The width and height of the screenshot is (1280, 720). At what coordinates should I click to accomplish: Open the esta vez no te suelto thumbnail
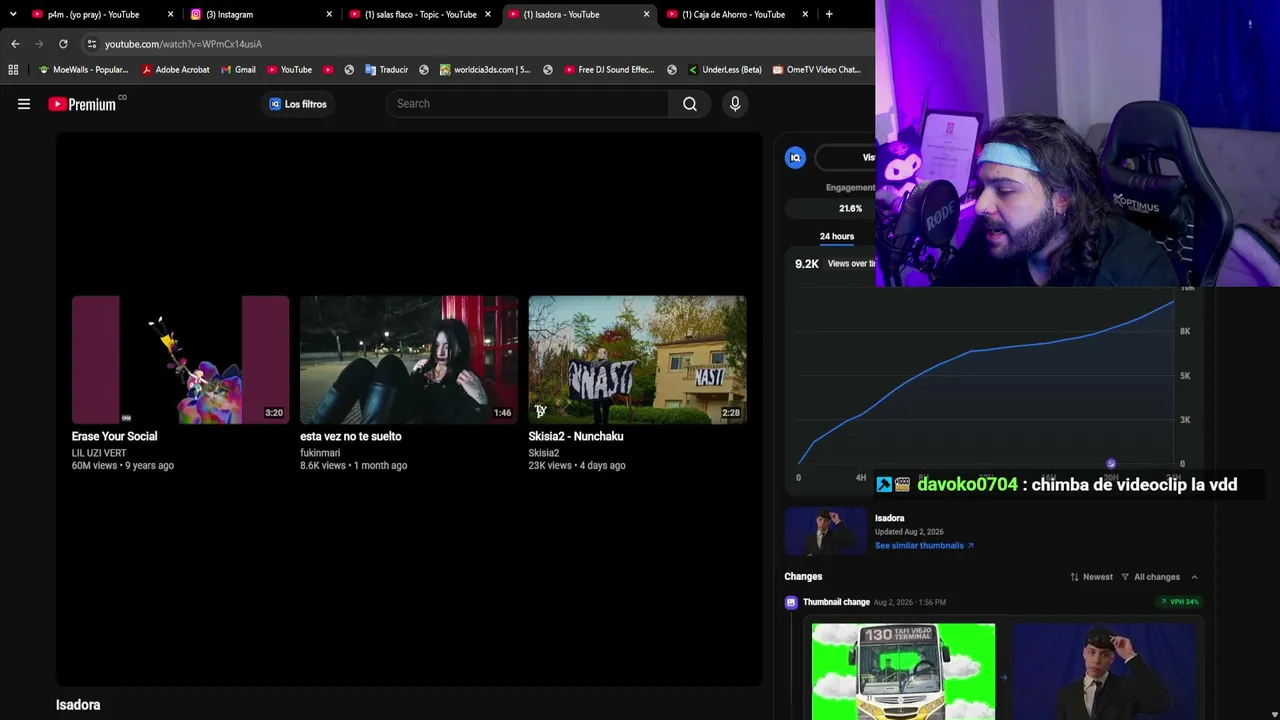click(409, 360)
